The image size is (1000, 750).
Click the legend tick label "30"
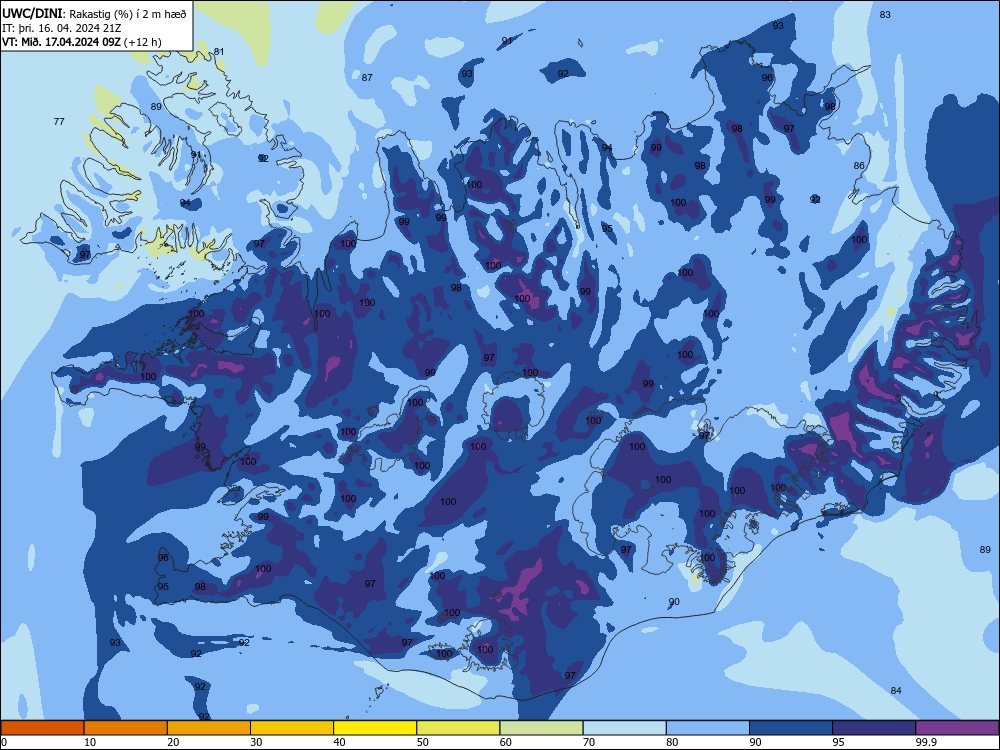(256, 742)
